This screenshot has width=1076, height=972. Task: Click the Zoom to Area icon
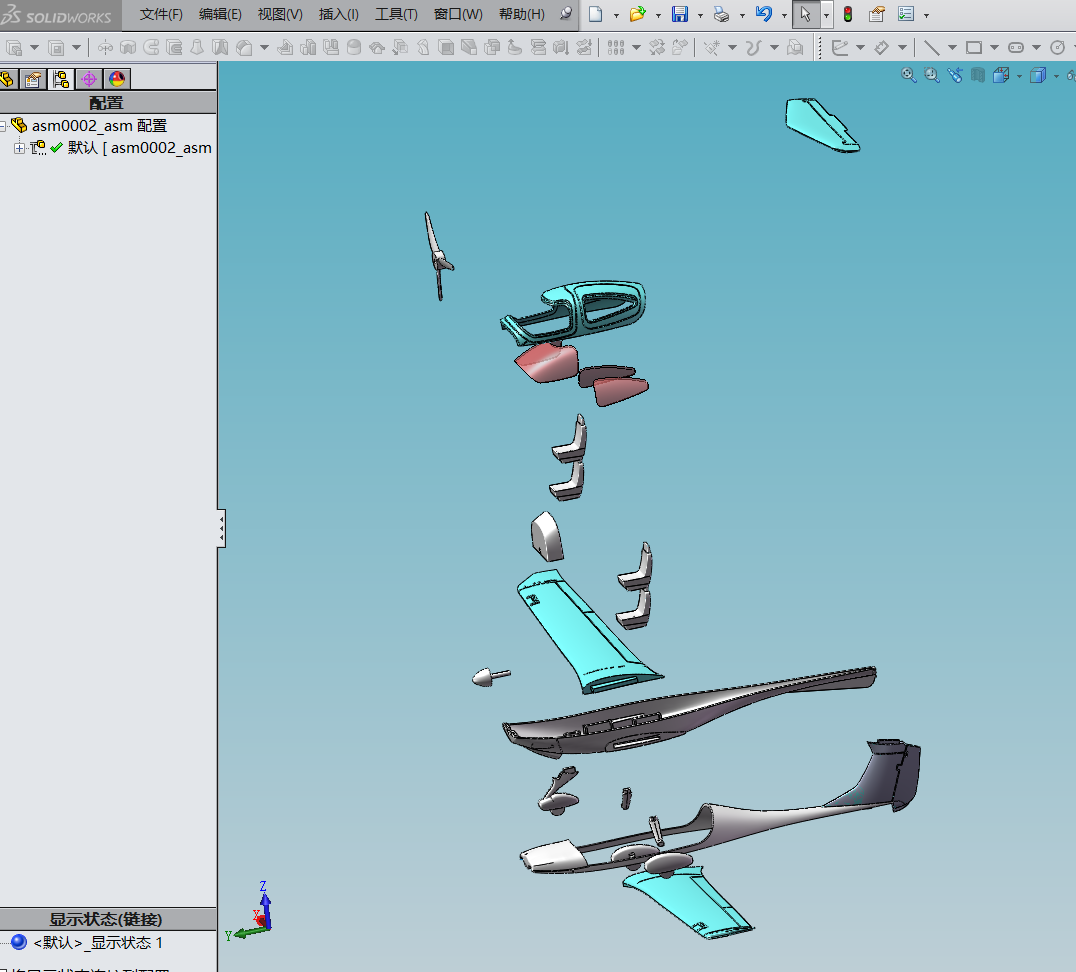(931, 75)
